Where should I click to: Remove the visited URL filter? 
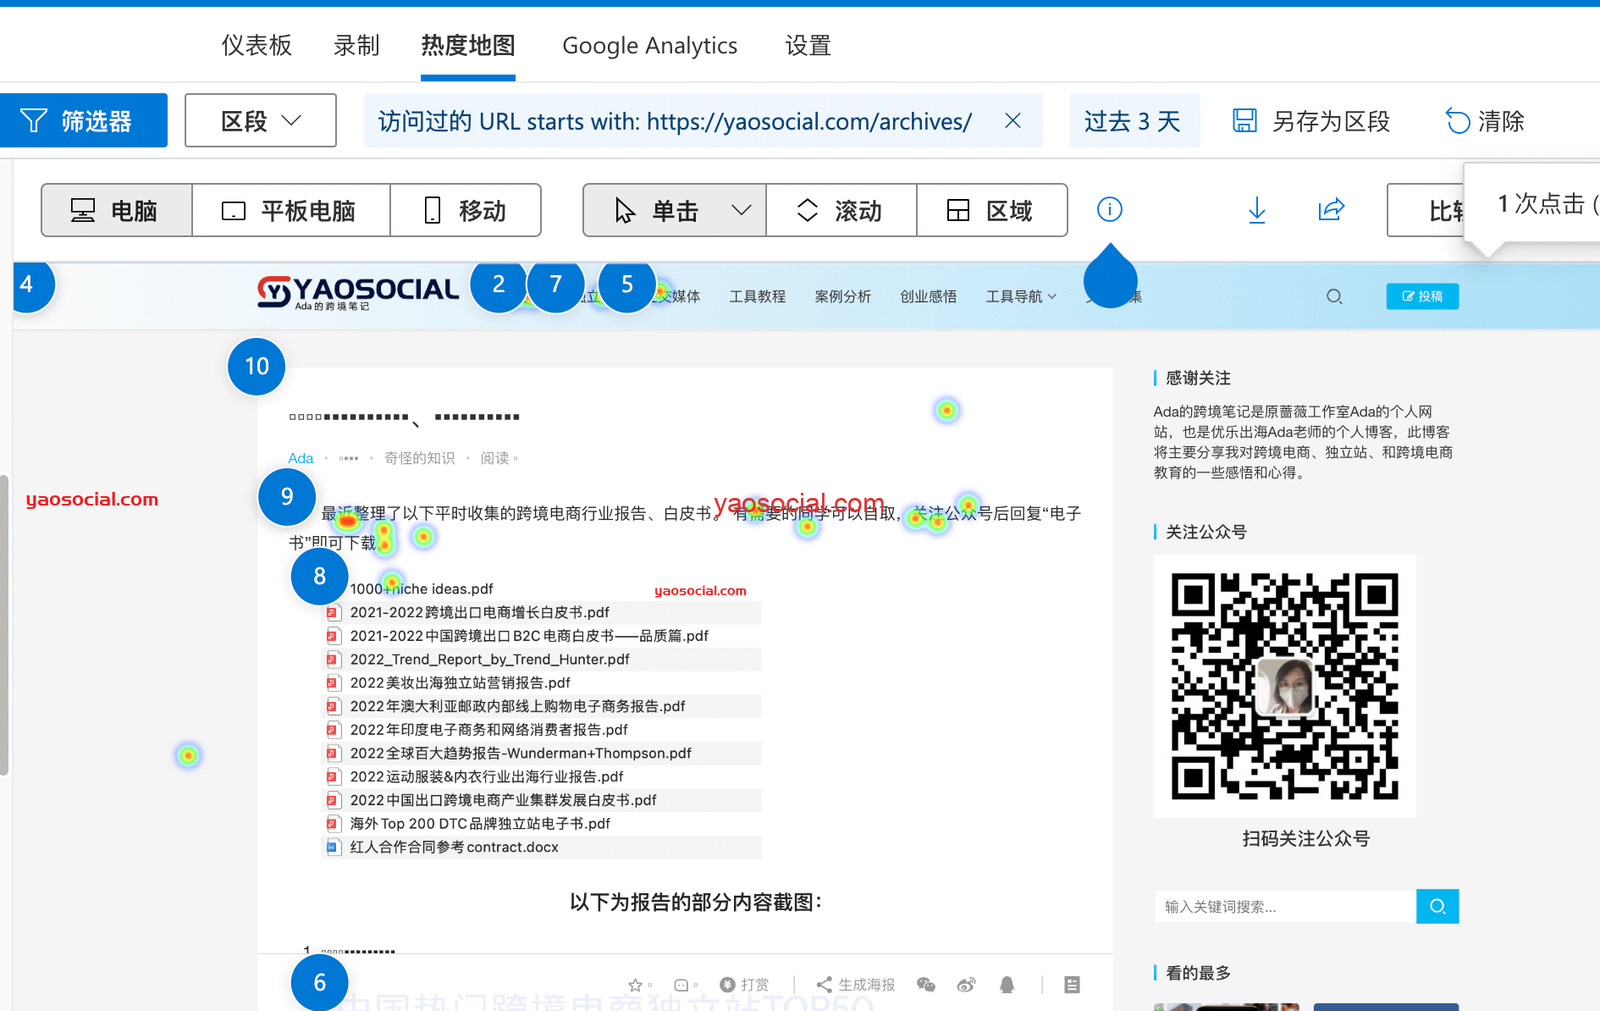(1013, 121)
